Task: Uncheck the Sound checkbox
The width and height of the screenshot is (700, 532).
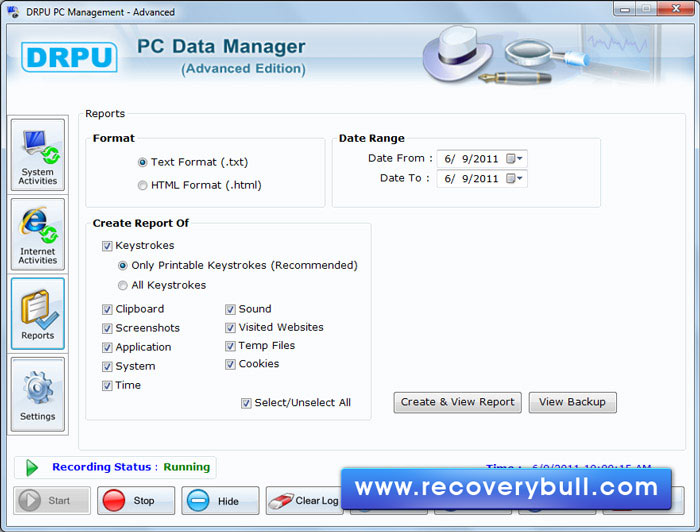Action: pos(230,309)
